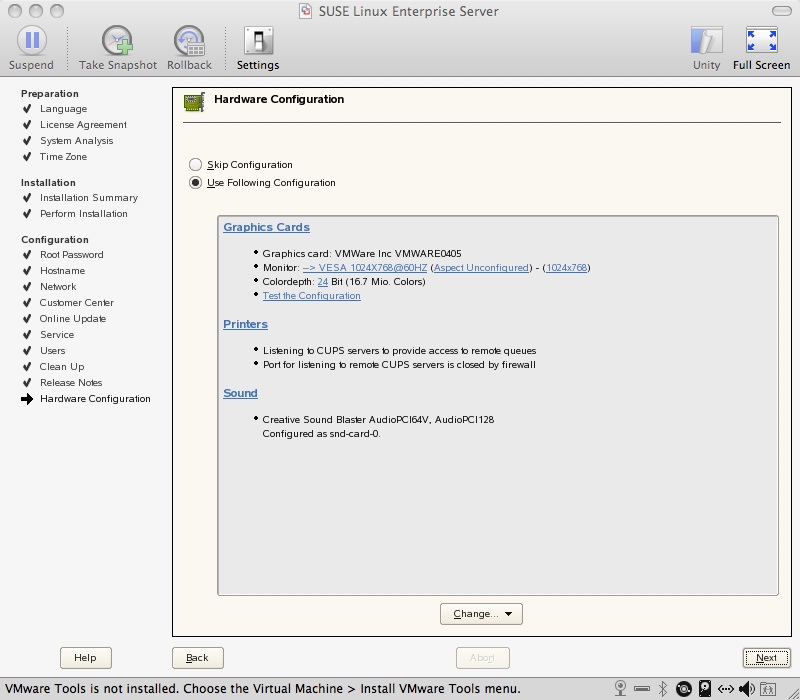Click the CUPS port closed by firewall line

click(399, 365)
